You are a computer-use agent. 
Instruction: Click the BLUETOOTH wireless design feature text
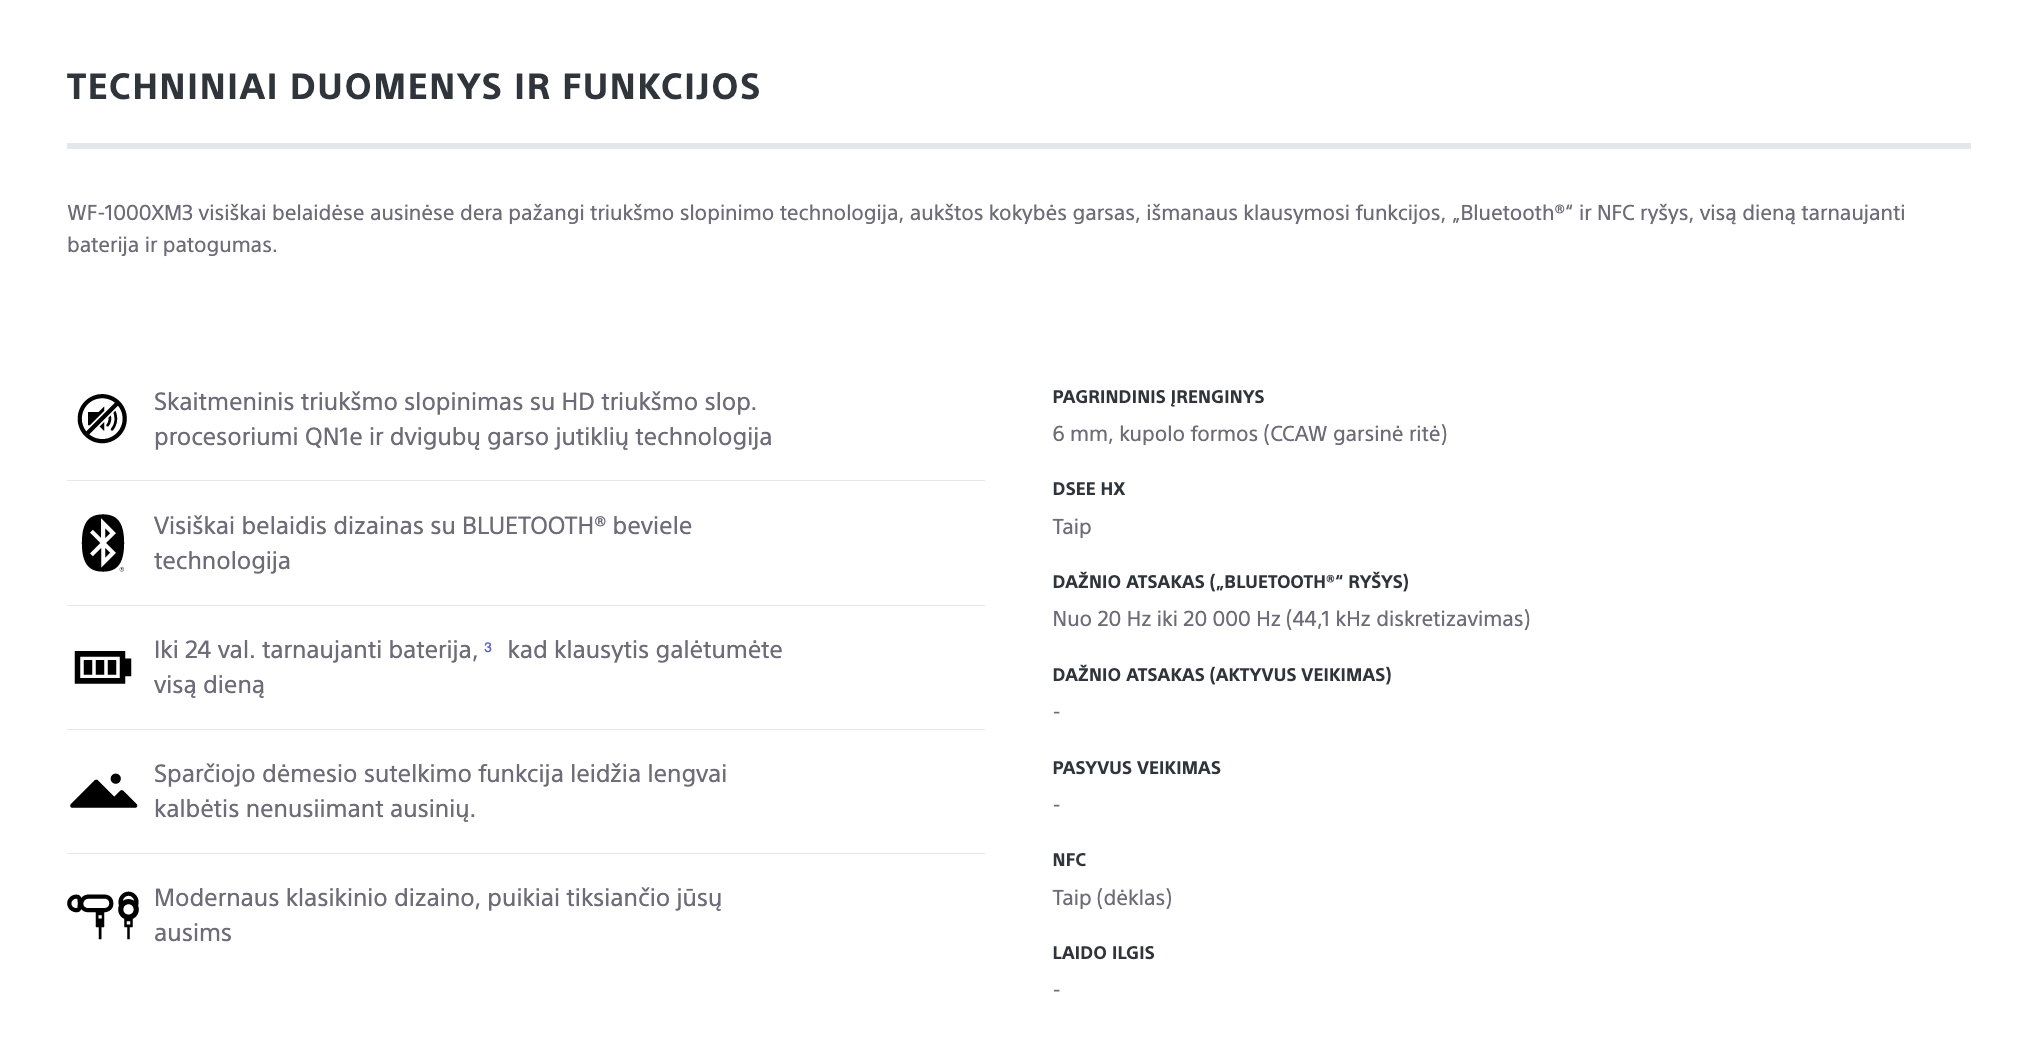(x=423, y=543)
